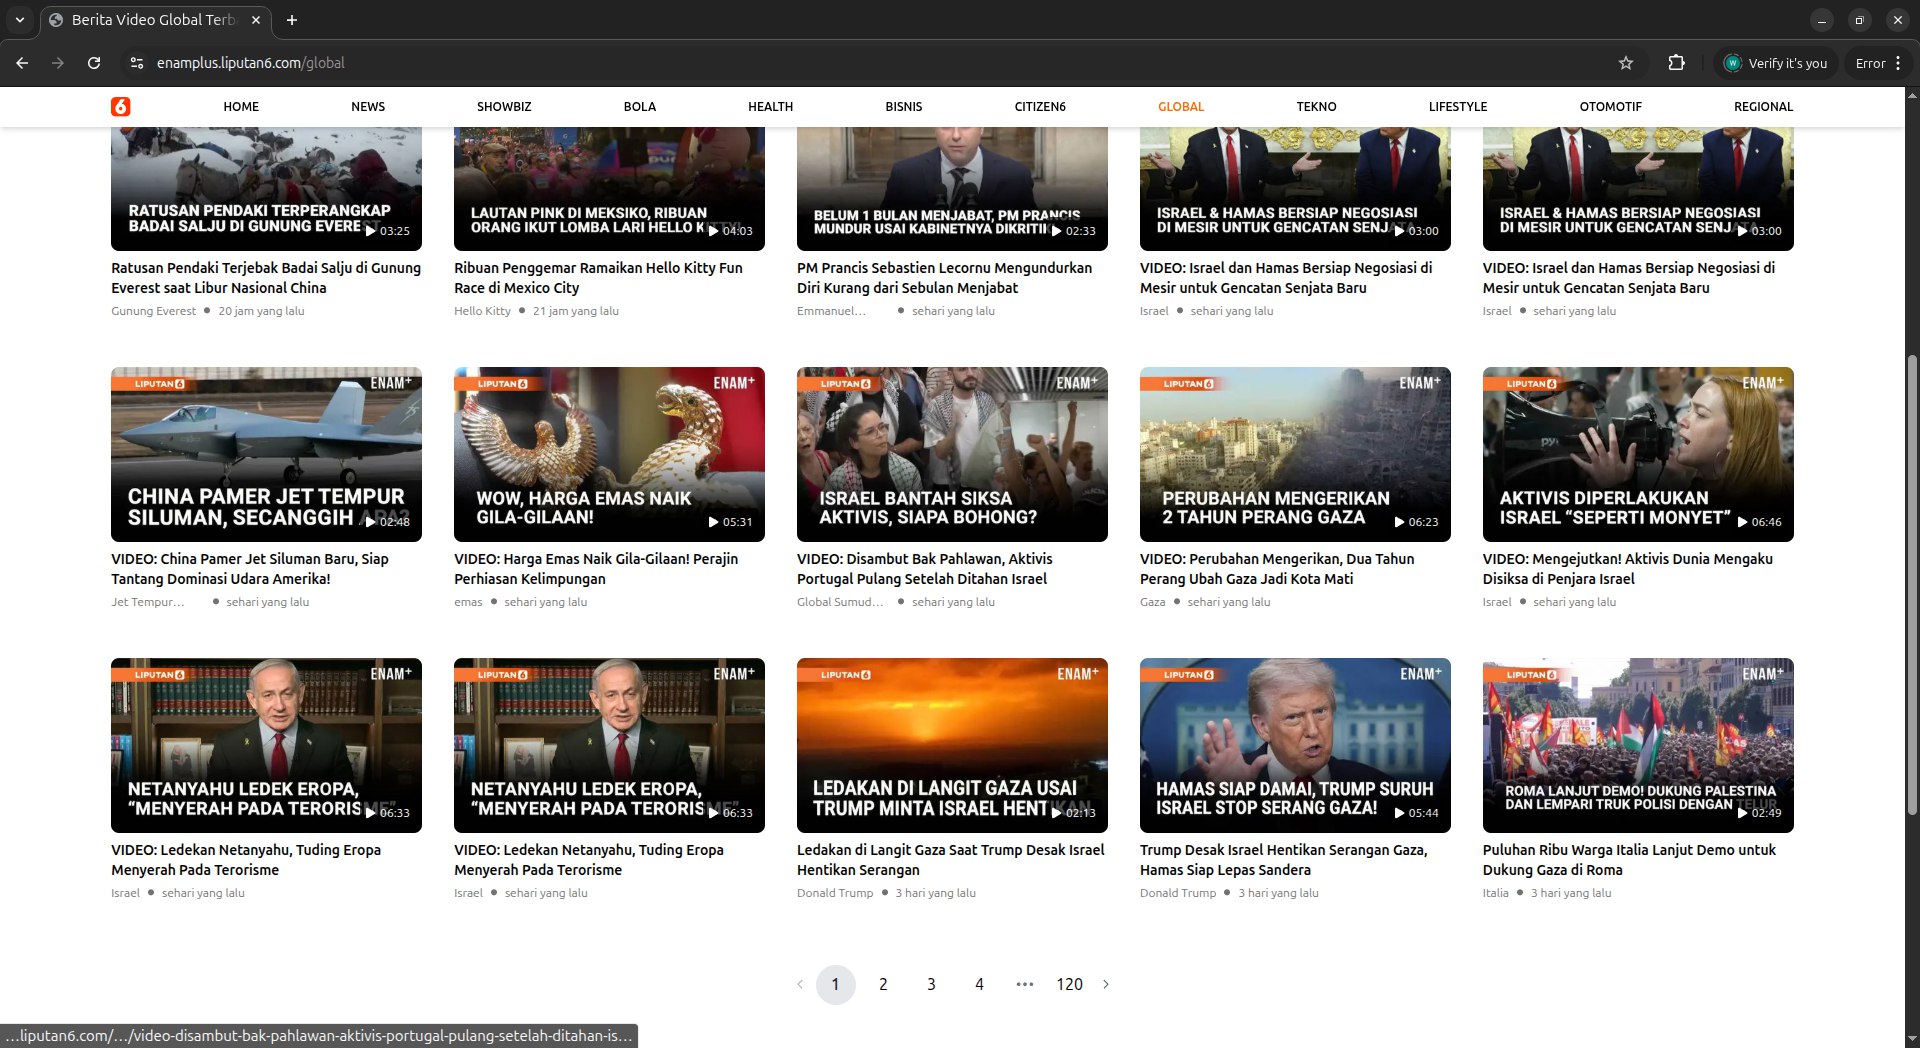Open Chrome menu three dots

point(1898,63)
